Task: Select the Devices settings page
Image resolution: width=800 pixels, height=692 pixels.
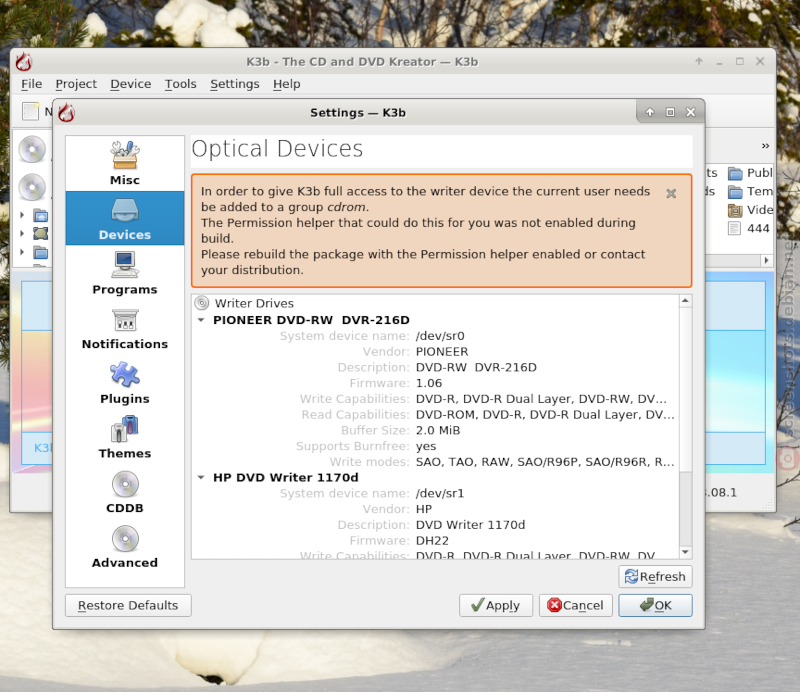Action: pos(125,218)
